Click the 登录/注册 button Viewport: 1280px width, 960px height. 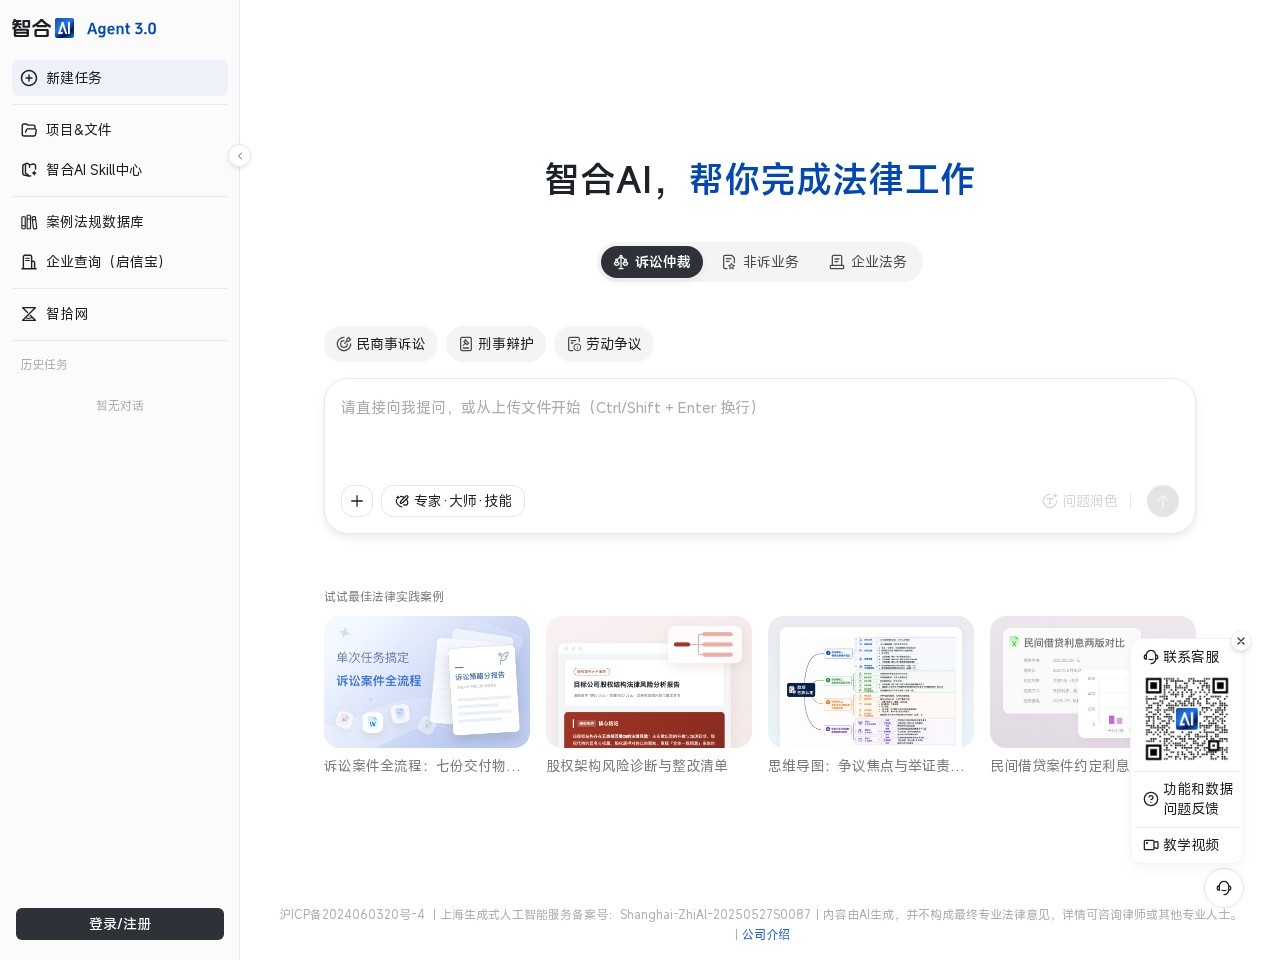(x=120, y=924)
